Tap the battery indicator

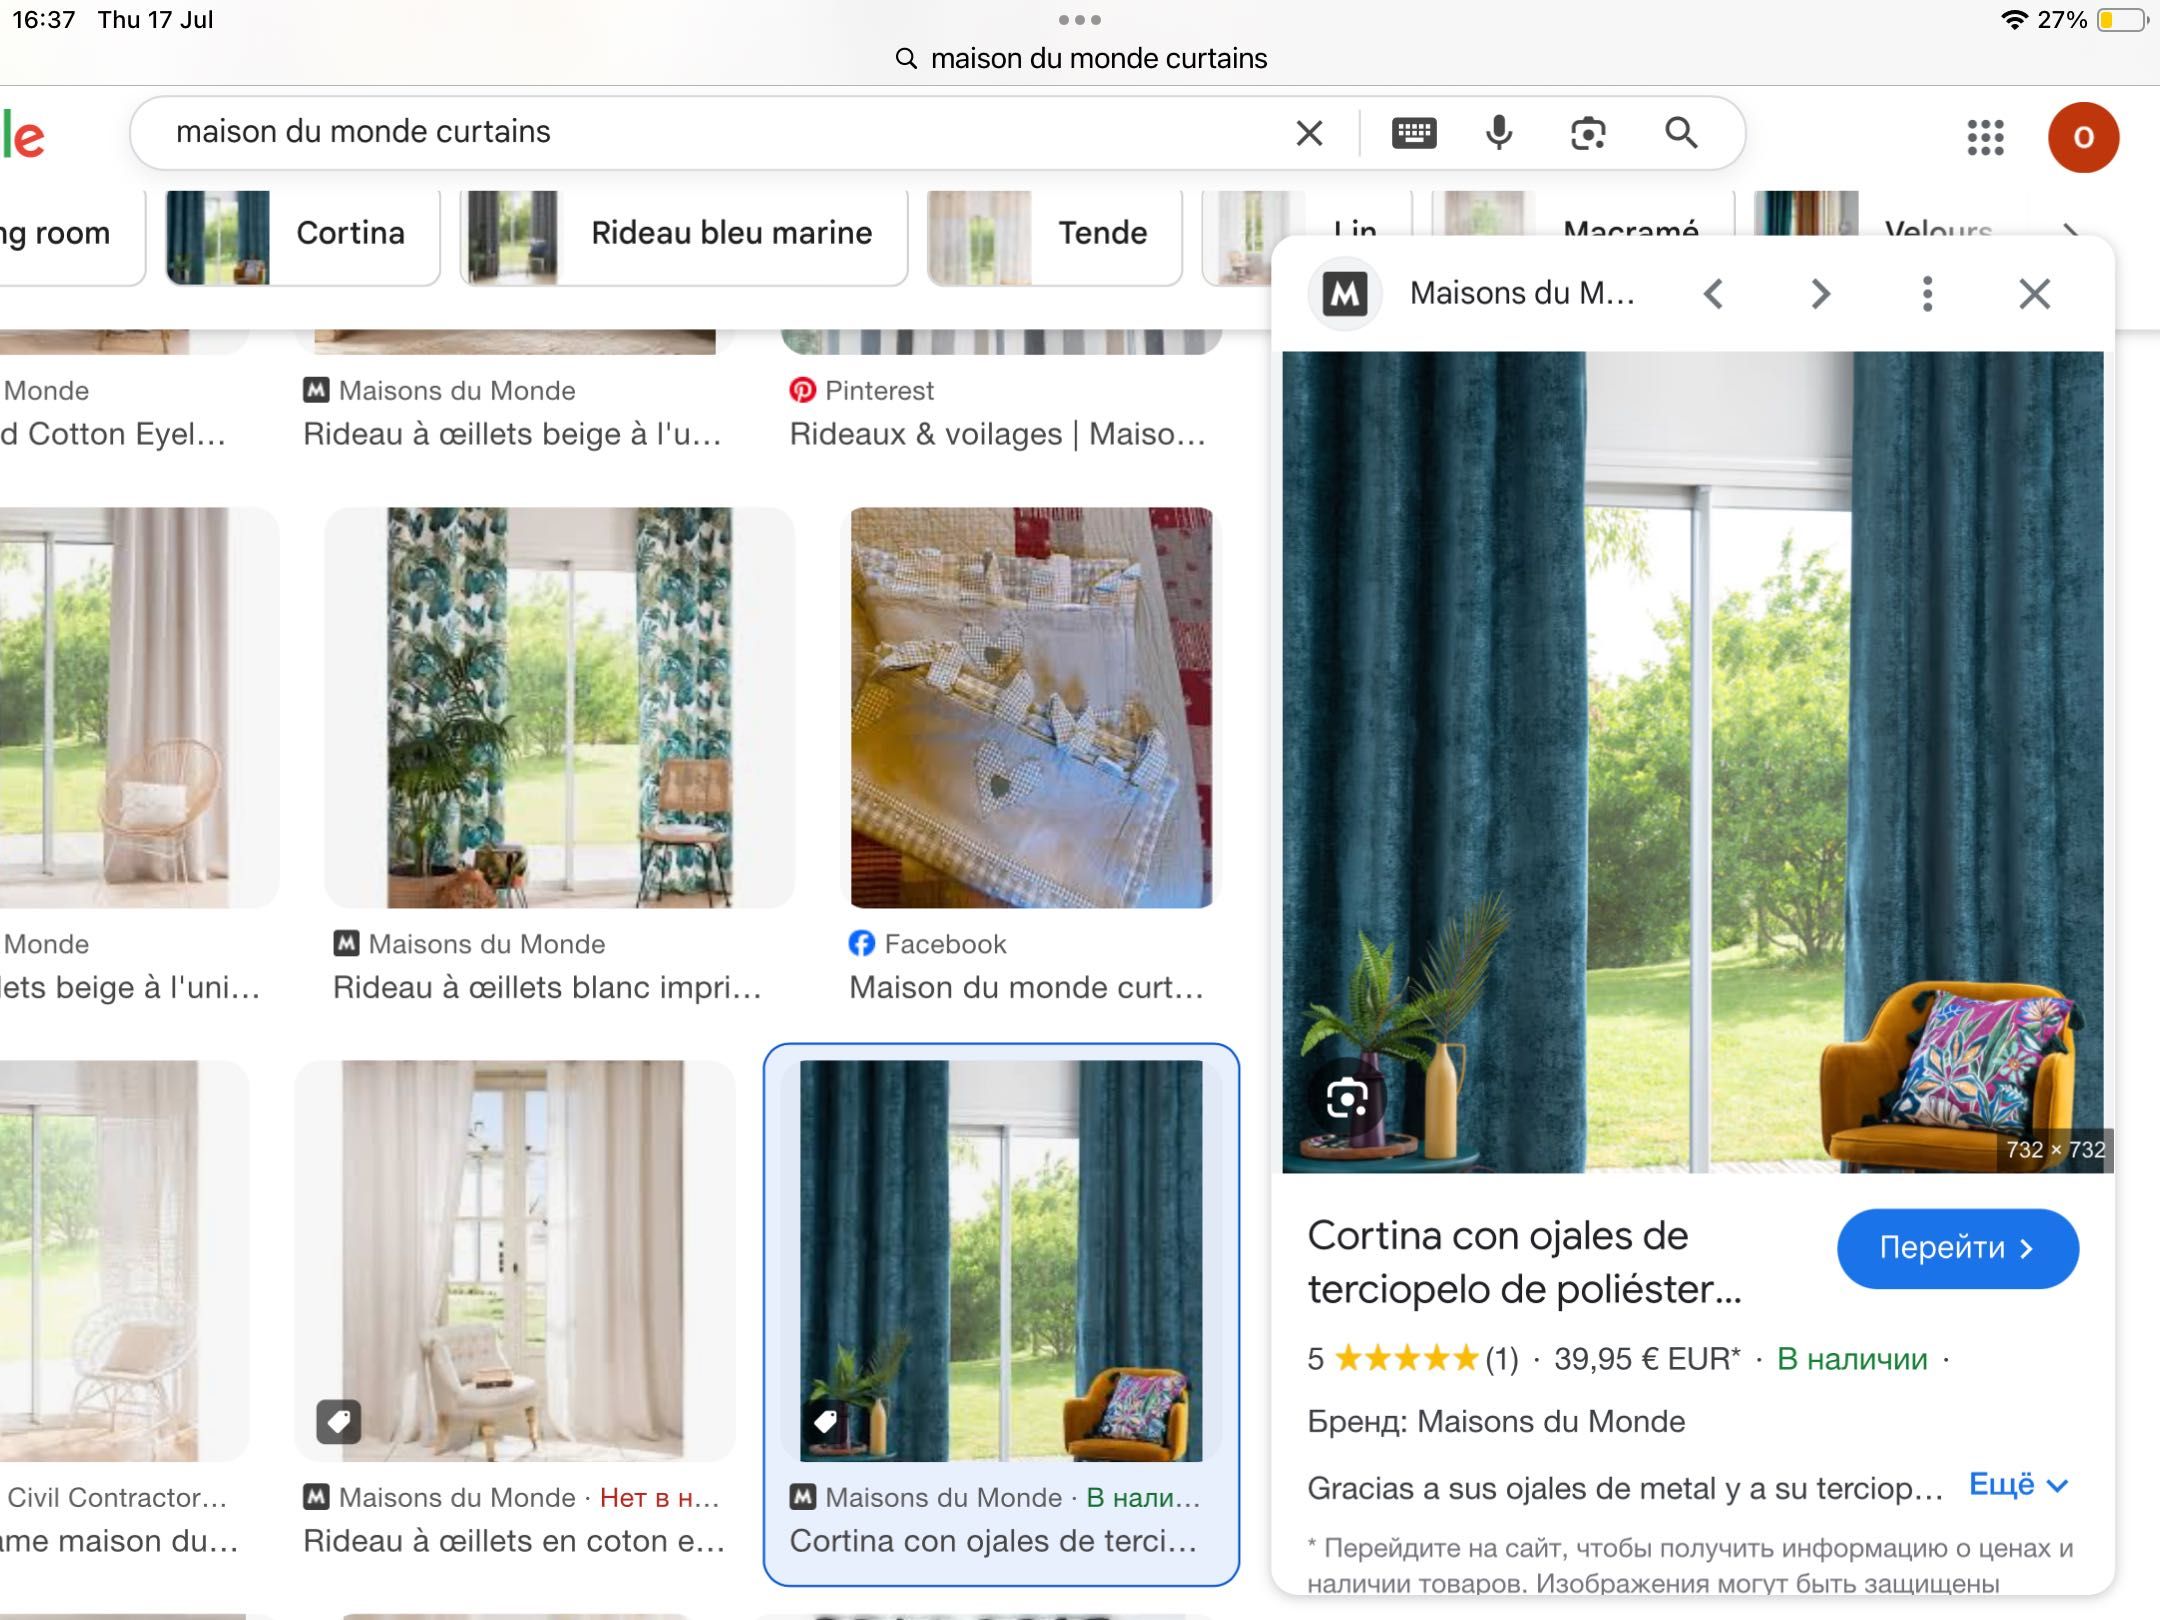coord(2121,19)
